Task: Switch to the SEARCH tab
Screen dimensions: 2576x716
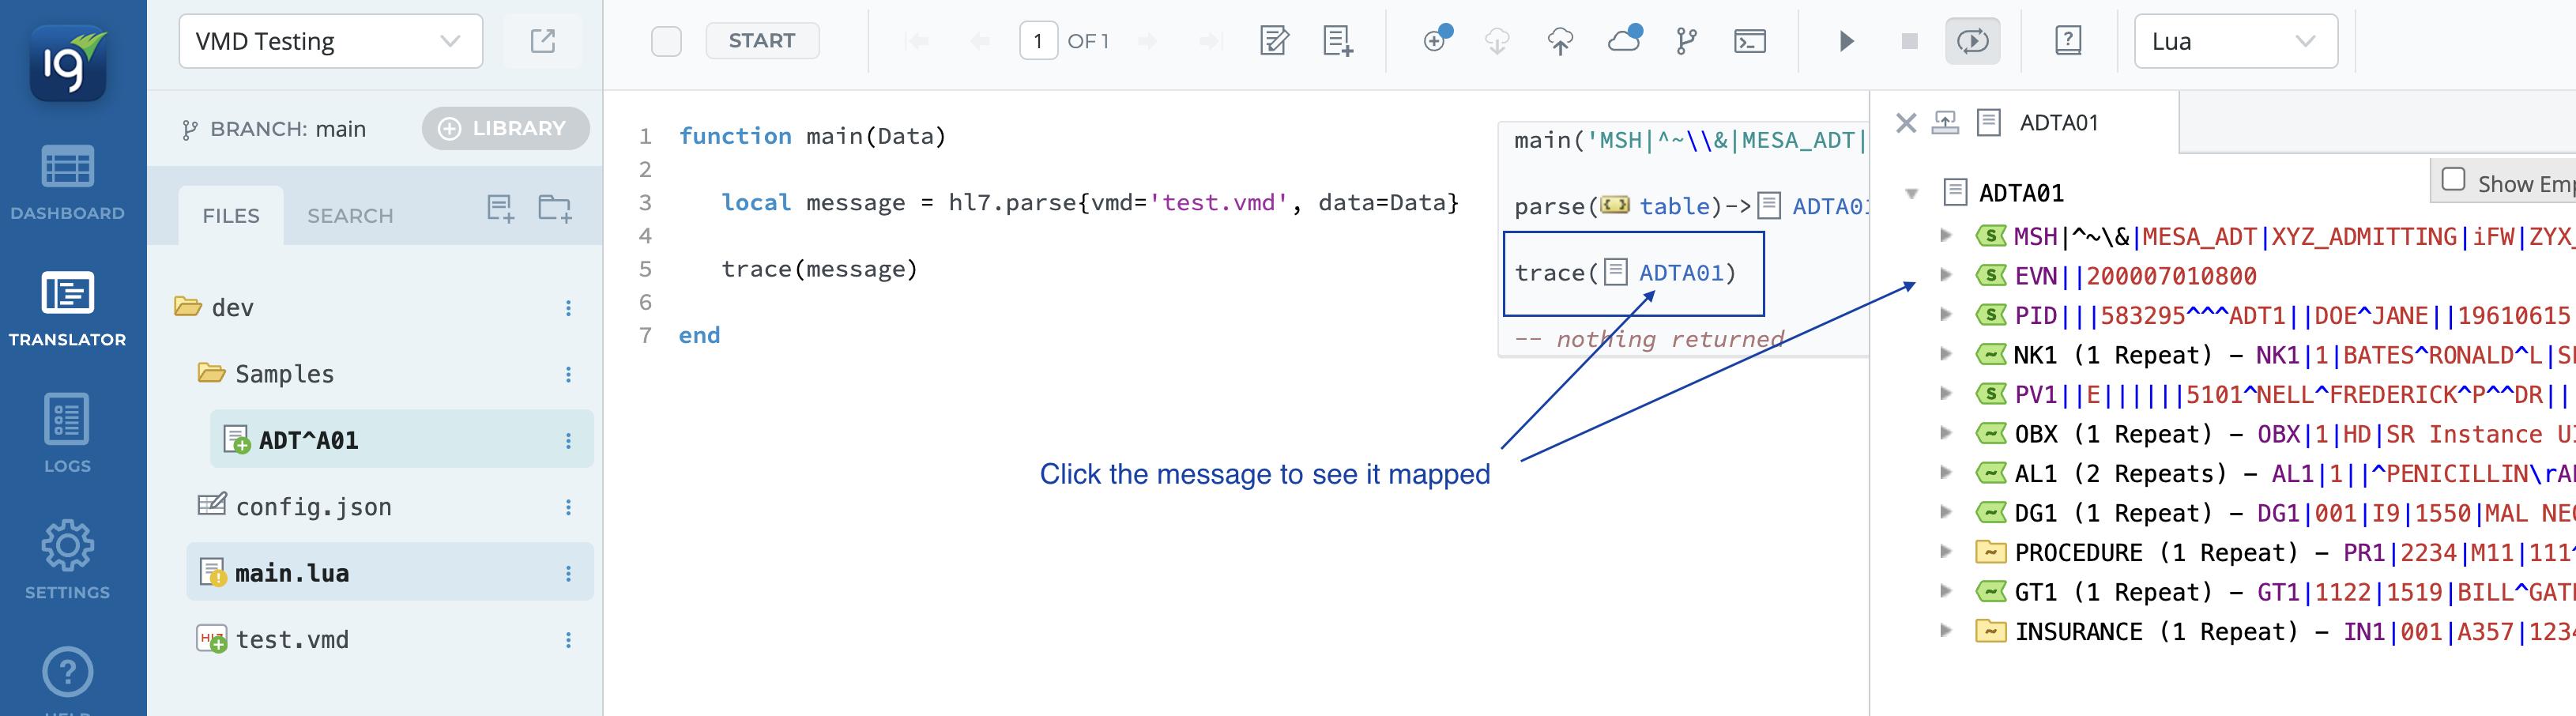Action: pyautogui.click(x=350, y=216)
